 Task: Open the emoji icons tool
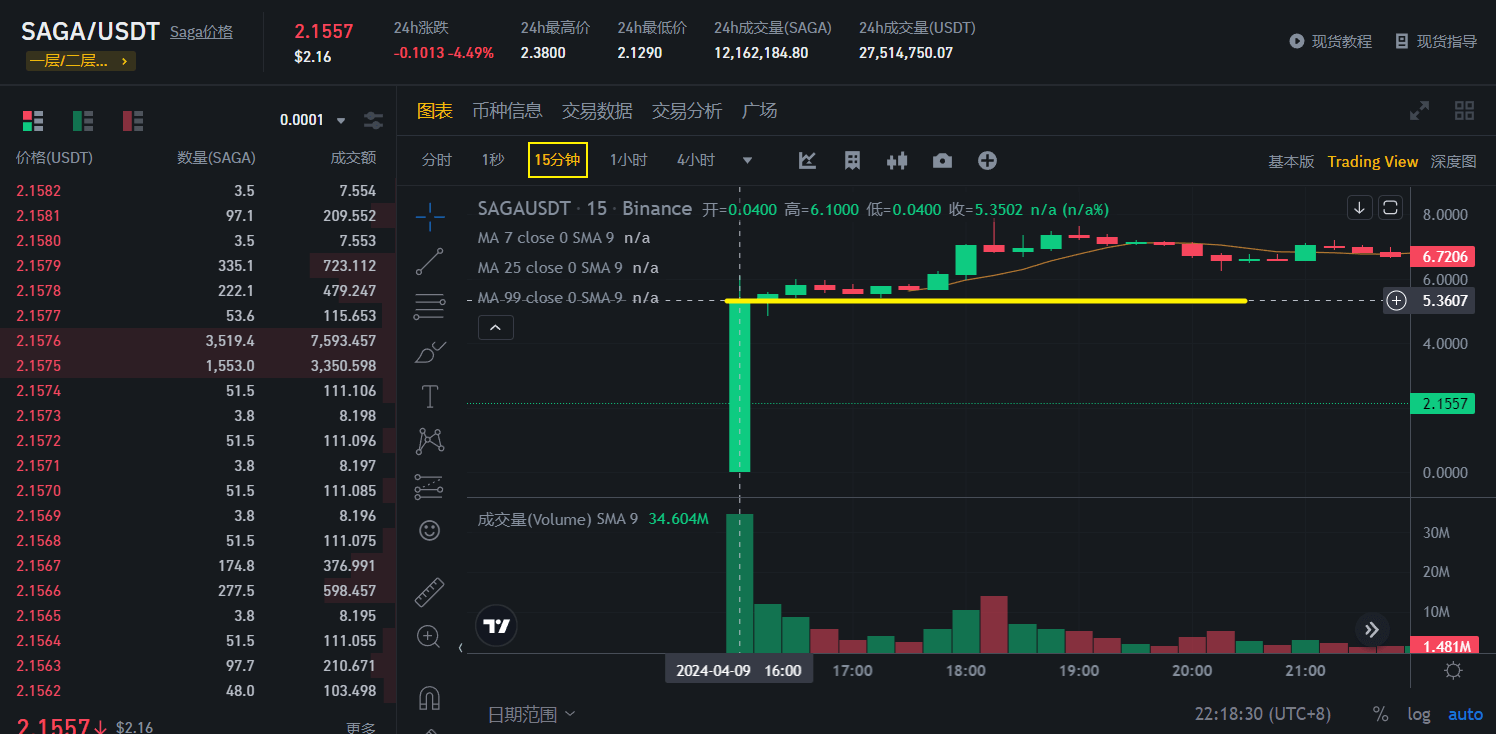coord(430,530)
